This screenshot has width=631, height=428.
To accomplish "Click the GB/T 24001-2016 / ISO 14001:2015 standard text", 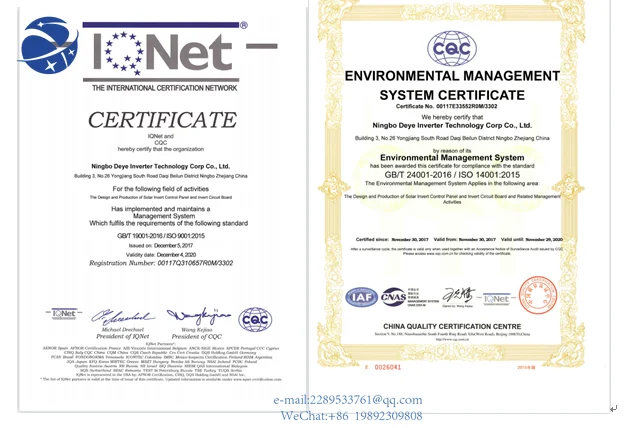I will 452,175.
